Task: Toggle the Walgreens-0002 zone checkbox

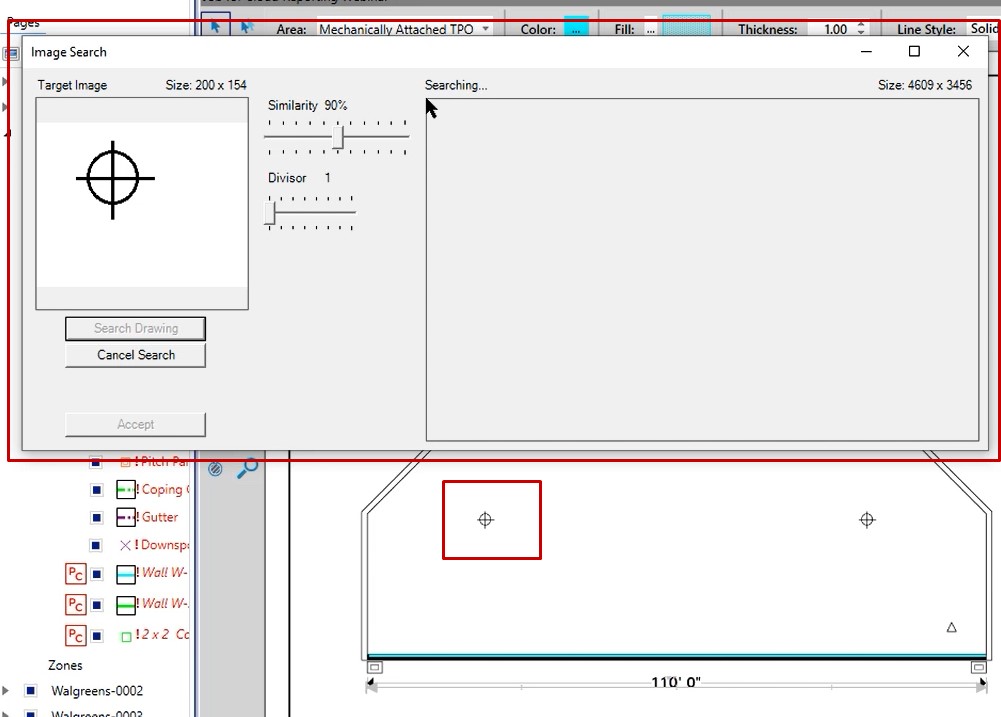Action: coord(30,691)
